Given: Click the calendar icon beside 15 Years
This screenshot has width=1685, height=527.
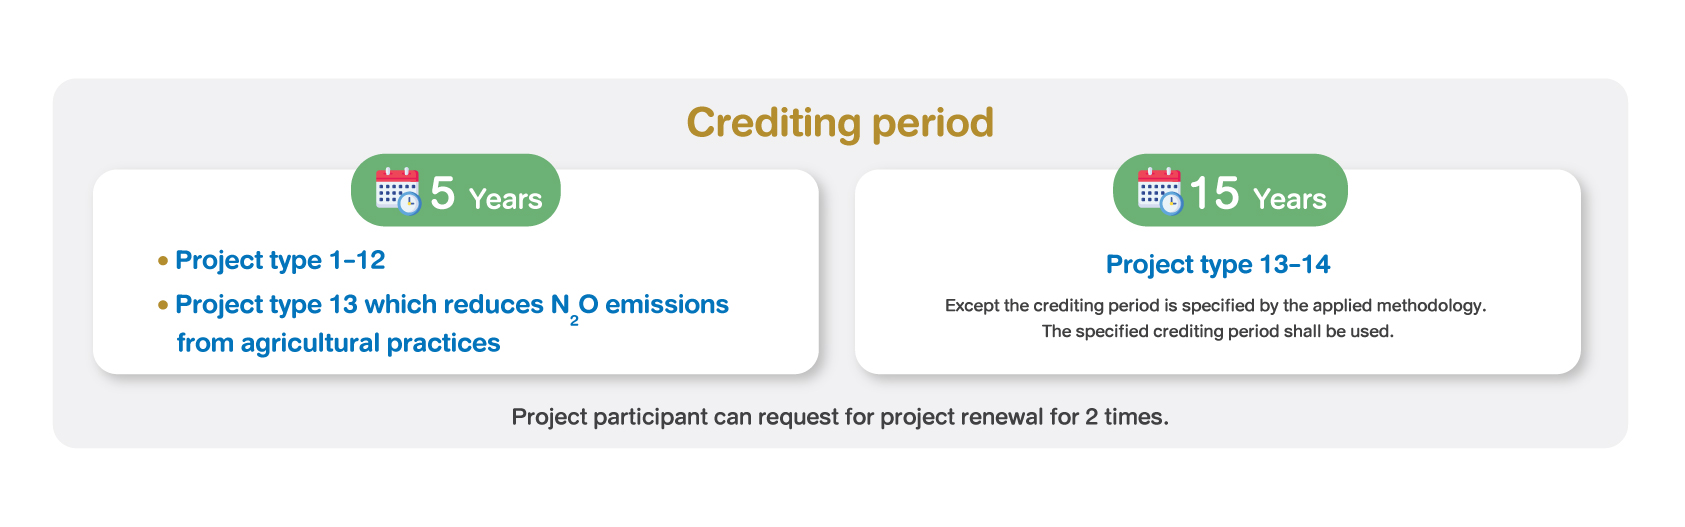Looking at the screenshot, I should click(x=1160, y=190).
